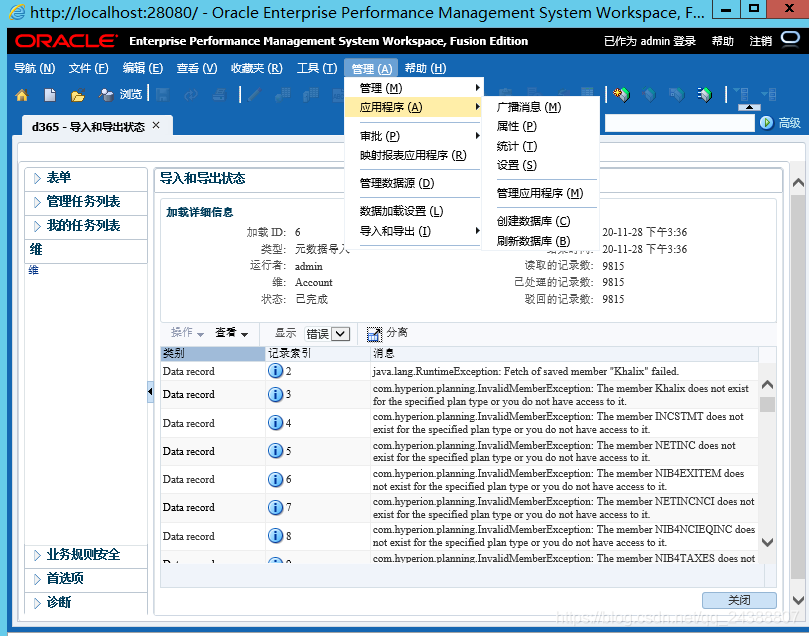Click info icon for record 4
This screenshot has width=809, height=636.
click(x=276, y=423)
